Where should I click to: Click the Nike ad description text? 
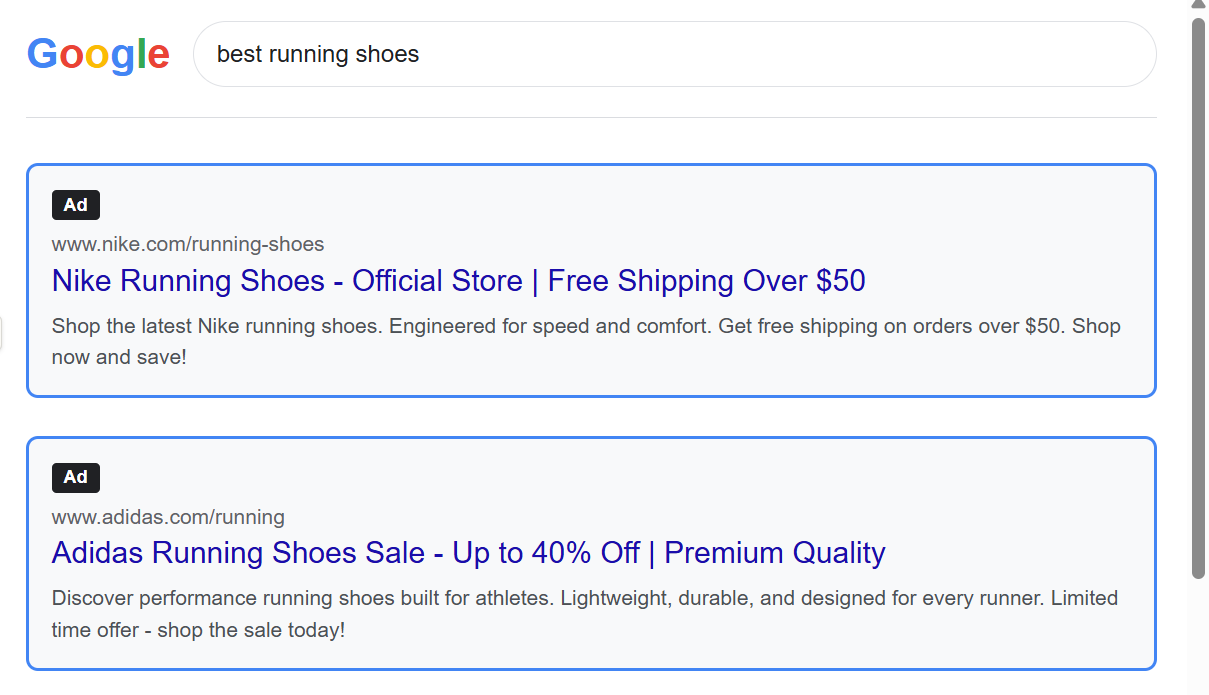(585, 341)
